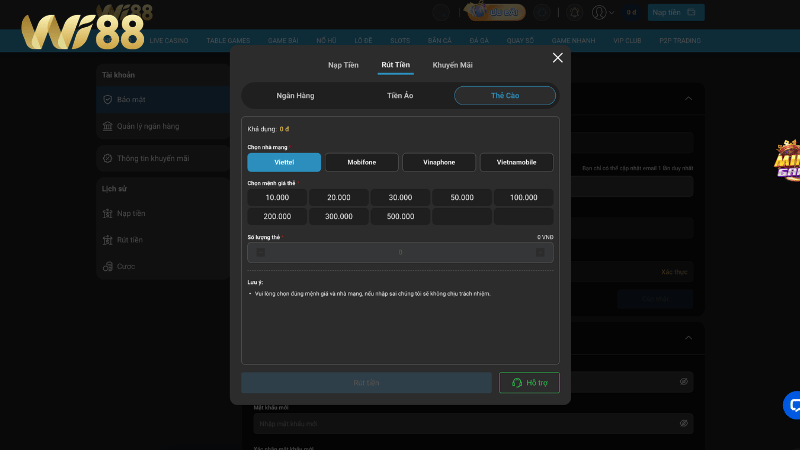This screenshot has width=800, height=450.
Task: Click the notification bell icon in header
Action: (x=574, y=12)
